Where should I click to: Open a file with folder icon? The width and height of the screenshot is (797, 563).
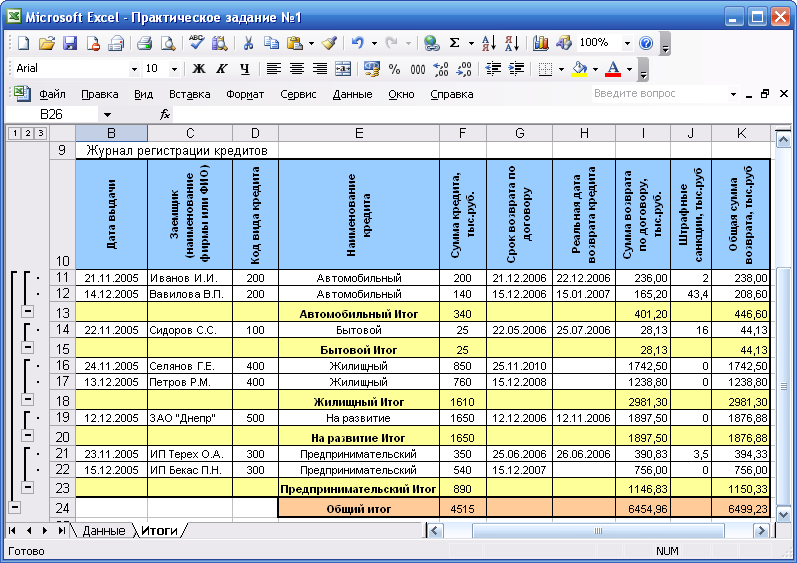pyautogui.click(x=46, y=43)
